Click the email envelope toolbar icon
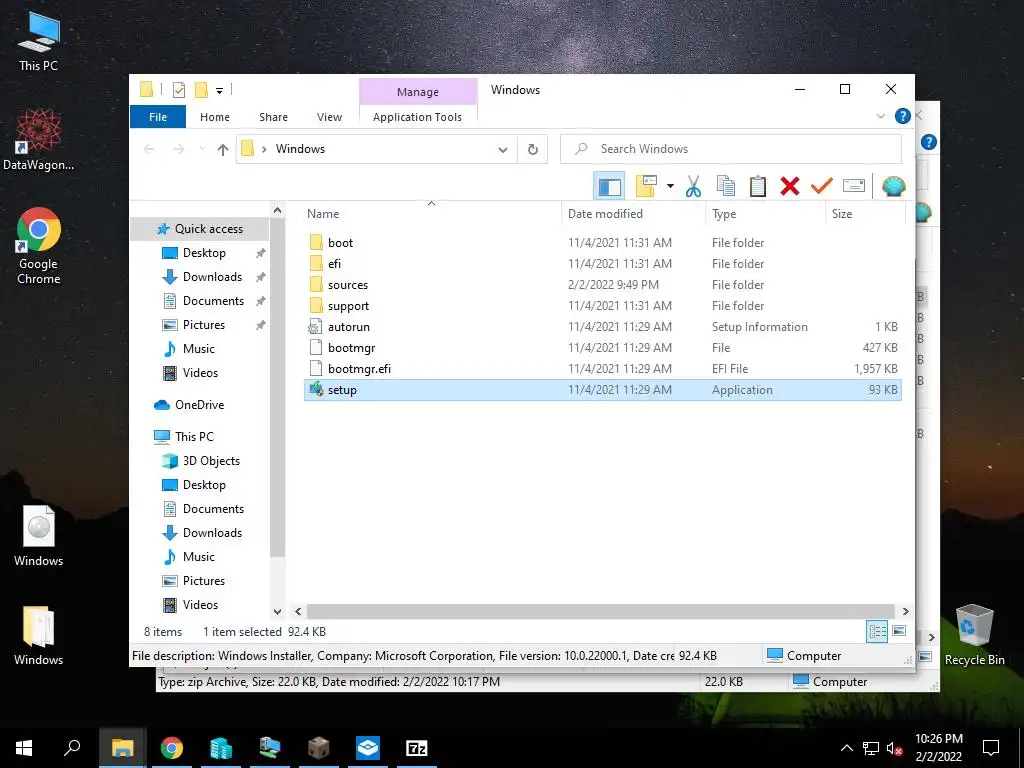1024x768 pixels. (854, 186)
